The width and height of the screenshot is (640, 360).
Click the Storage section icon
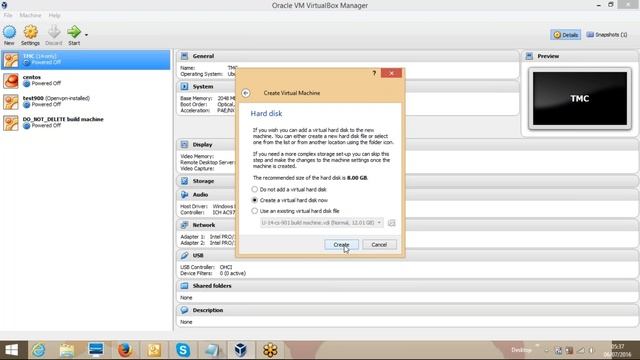(x=184, y=181)
